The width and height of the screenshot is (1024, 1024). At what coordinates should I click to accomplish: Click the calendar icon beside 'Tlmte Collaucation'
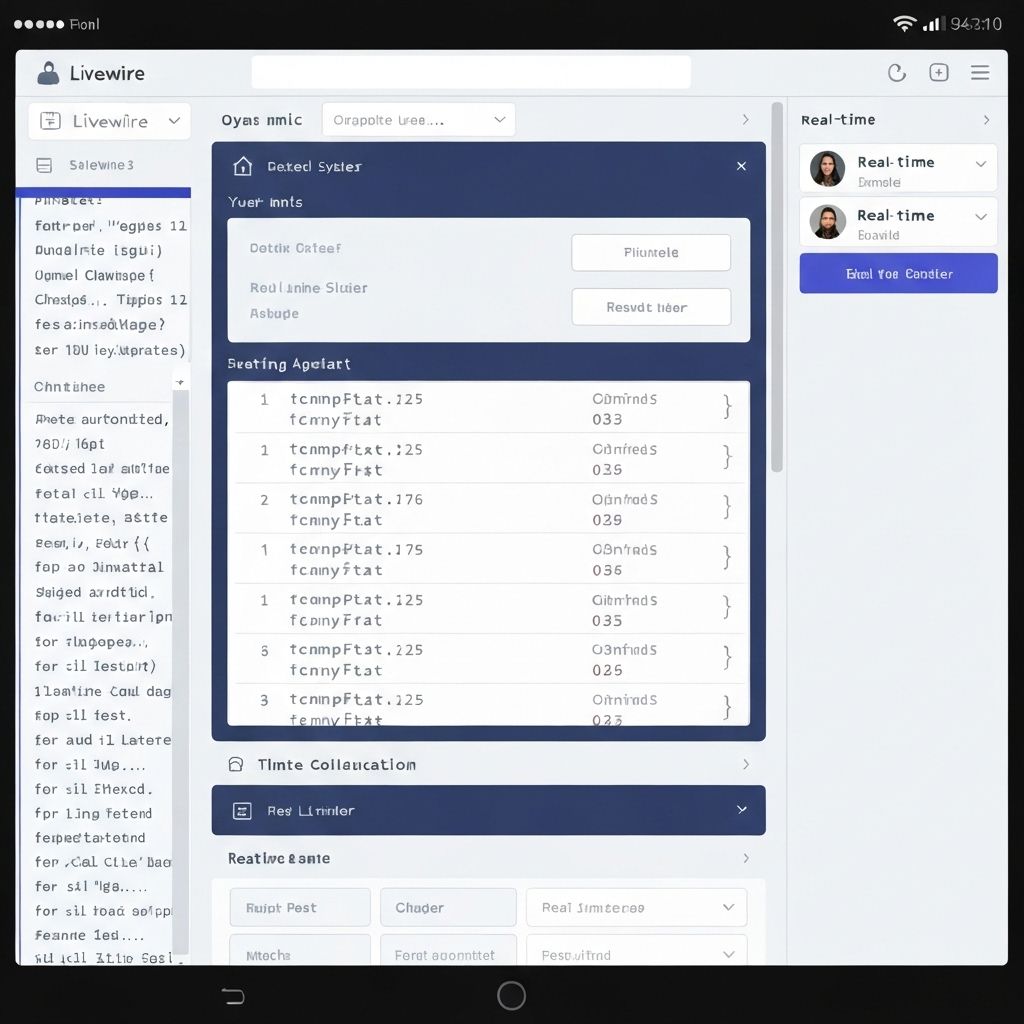point(236,763)
